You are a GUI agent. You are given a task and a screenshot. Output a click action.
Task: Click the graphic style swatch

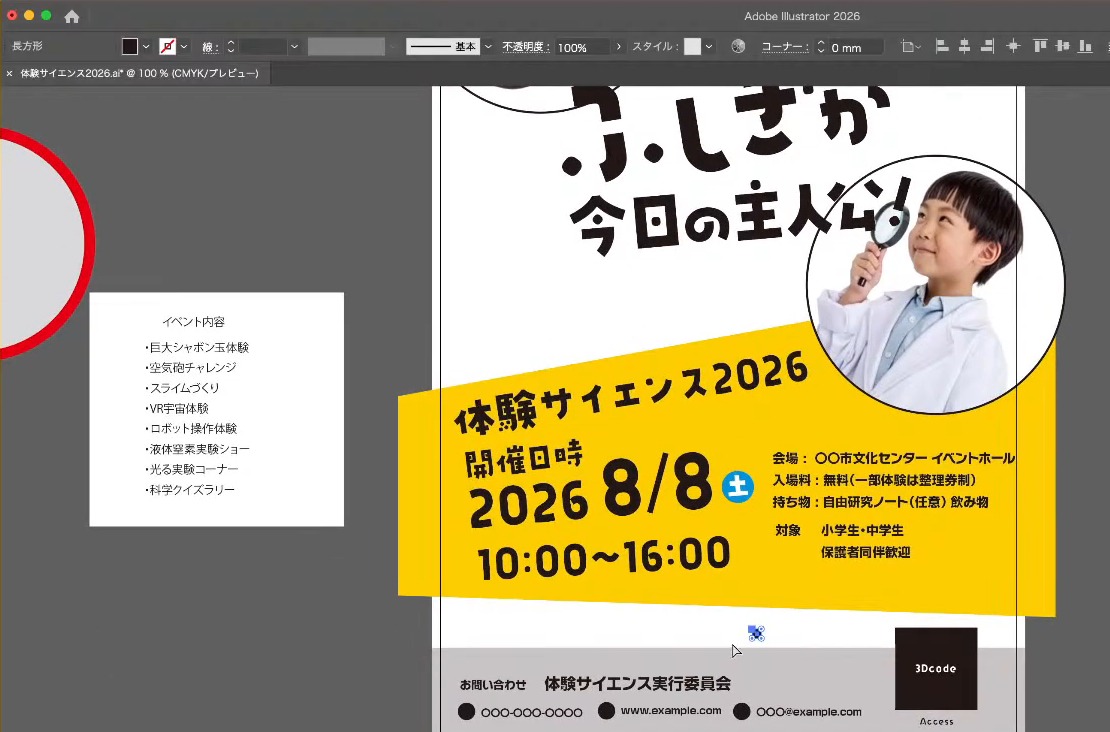692,47
